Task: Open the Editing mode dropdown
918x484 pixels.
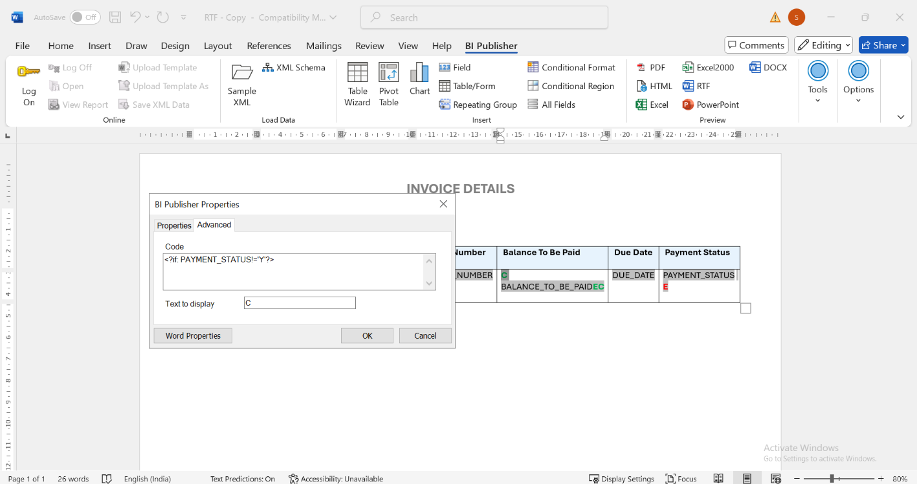Action: pyautogui.click(x=823, y=45)
